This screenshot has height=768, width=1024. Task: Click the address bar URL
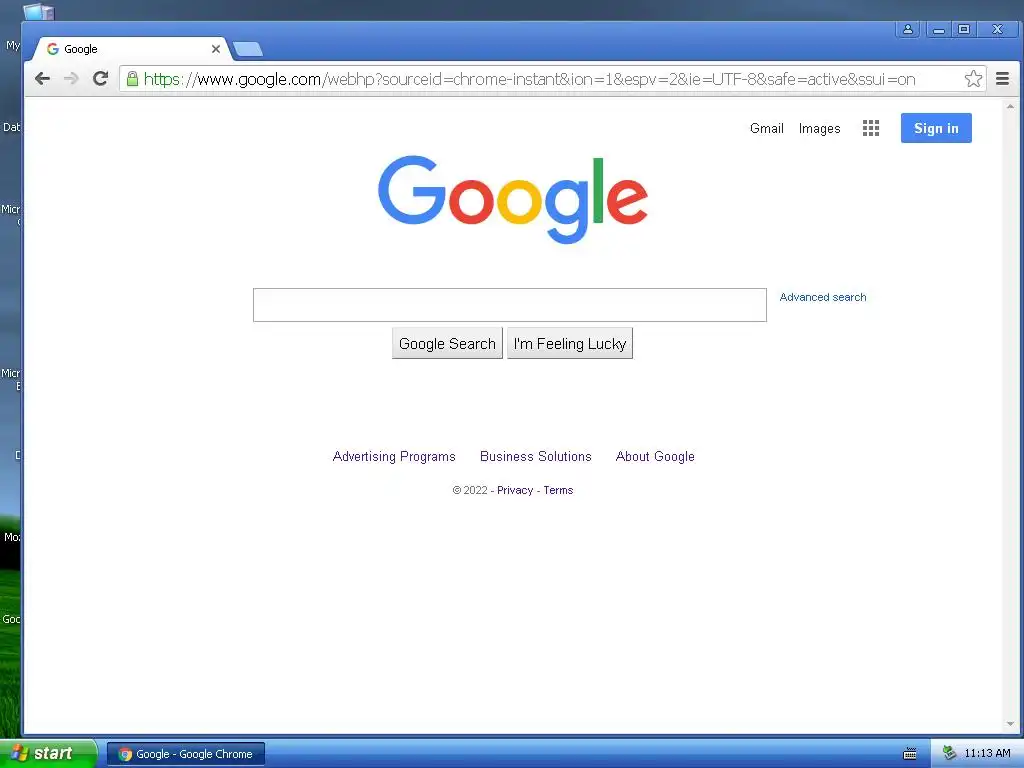tap(529, 79)
